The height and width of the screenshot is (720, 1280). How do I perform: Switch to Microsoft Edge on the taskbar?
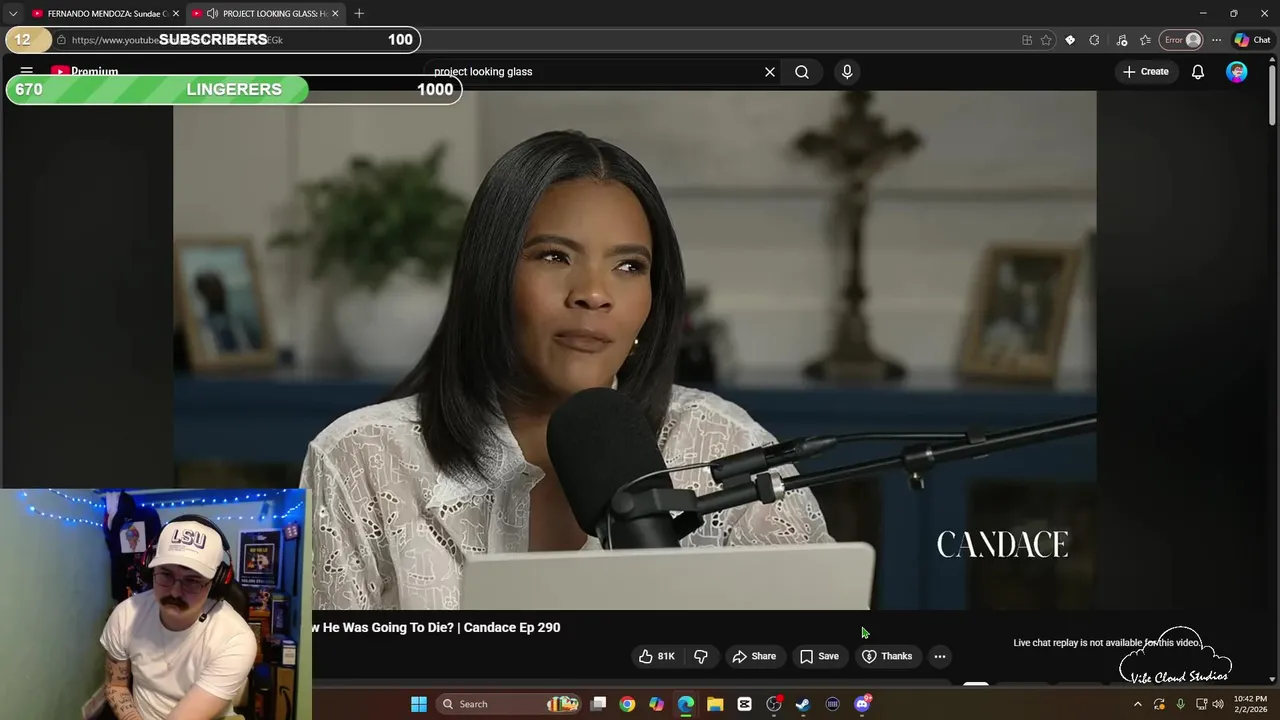686,704
